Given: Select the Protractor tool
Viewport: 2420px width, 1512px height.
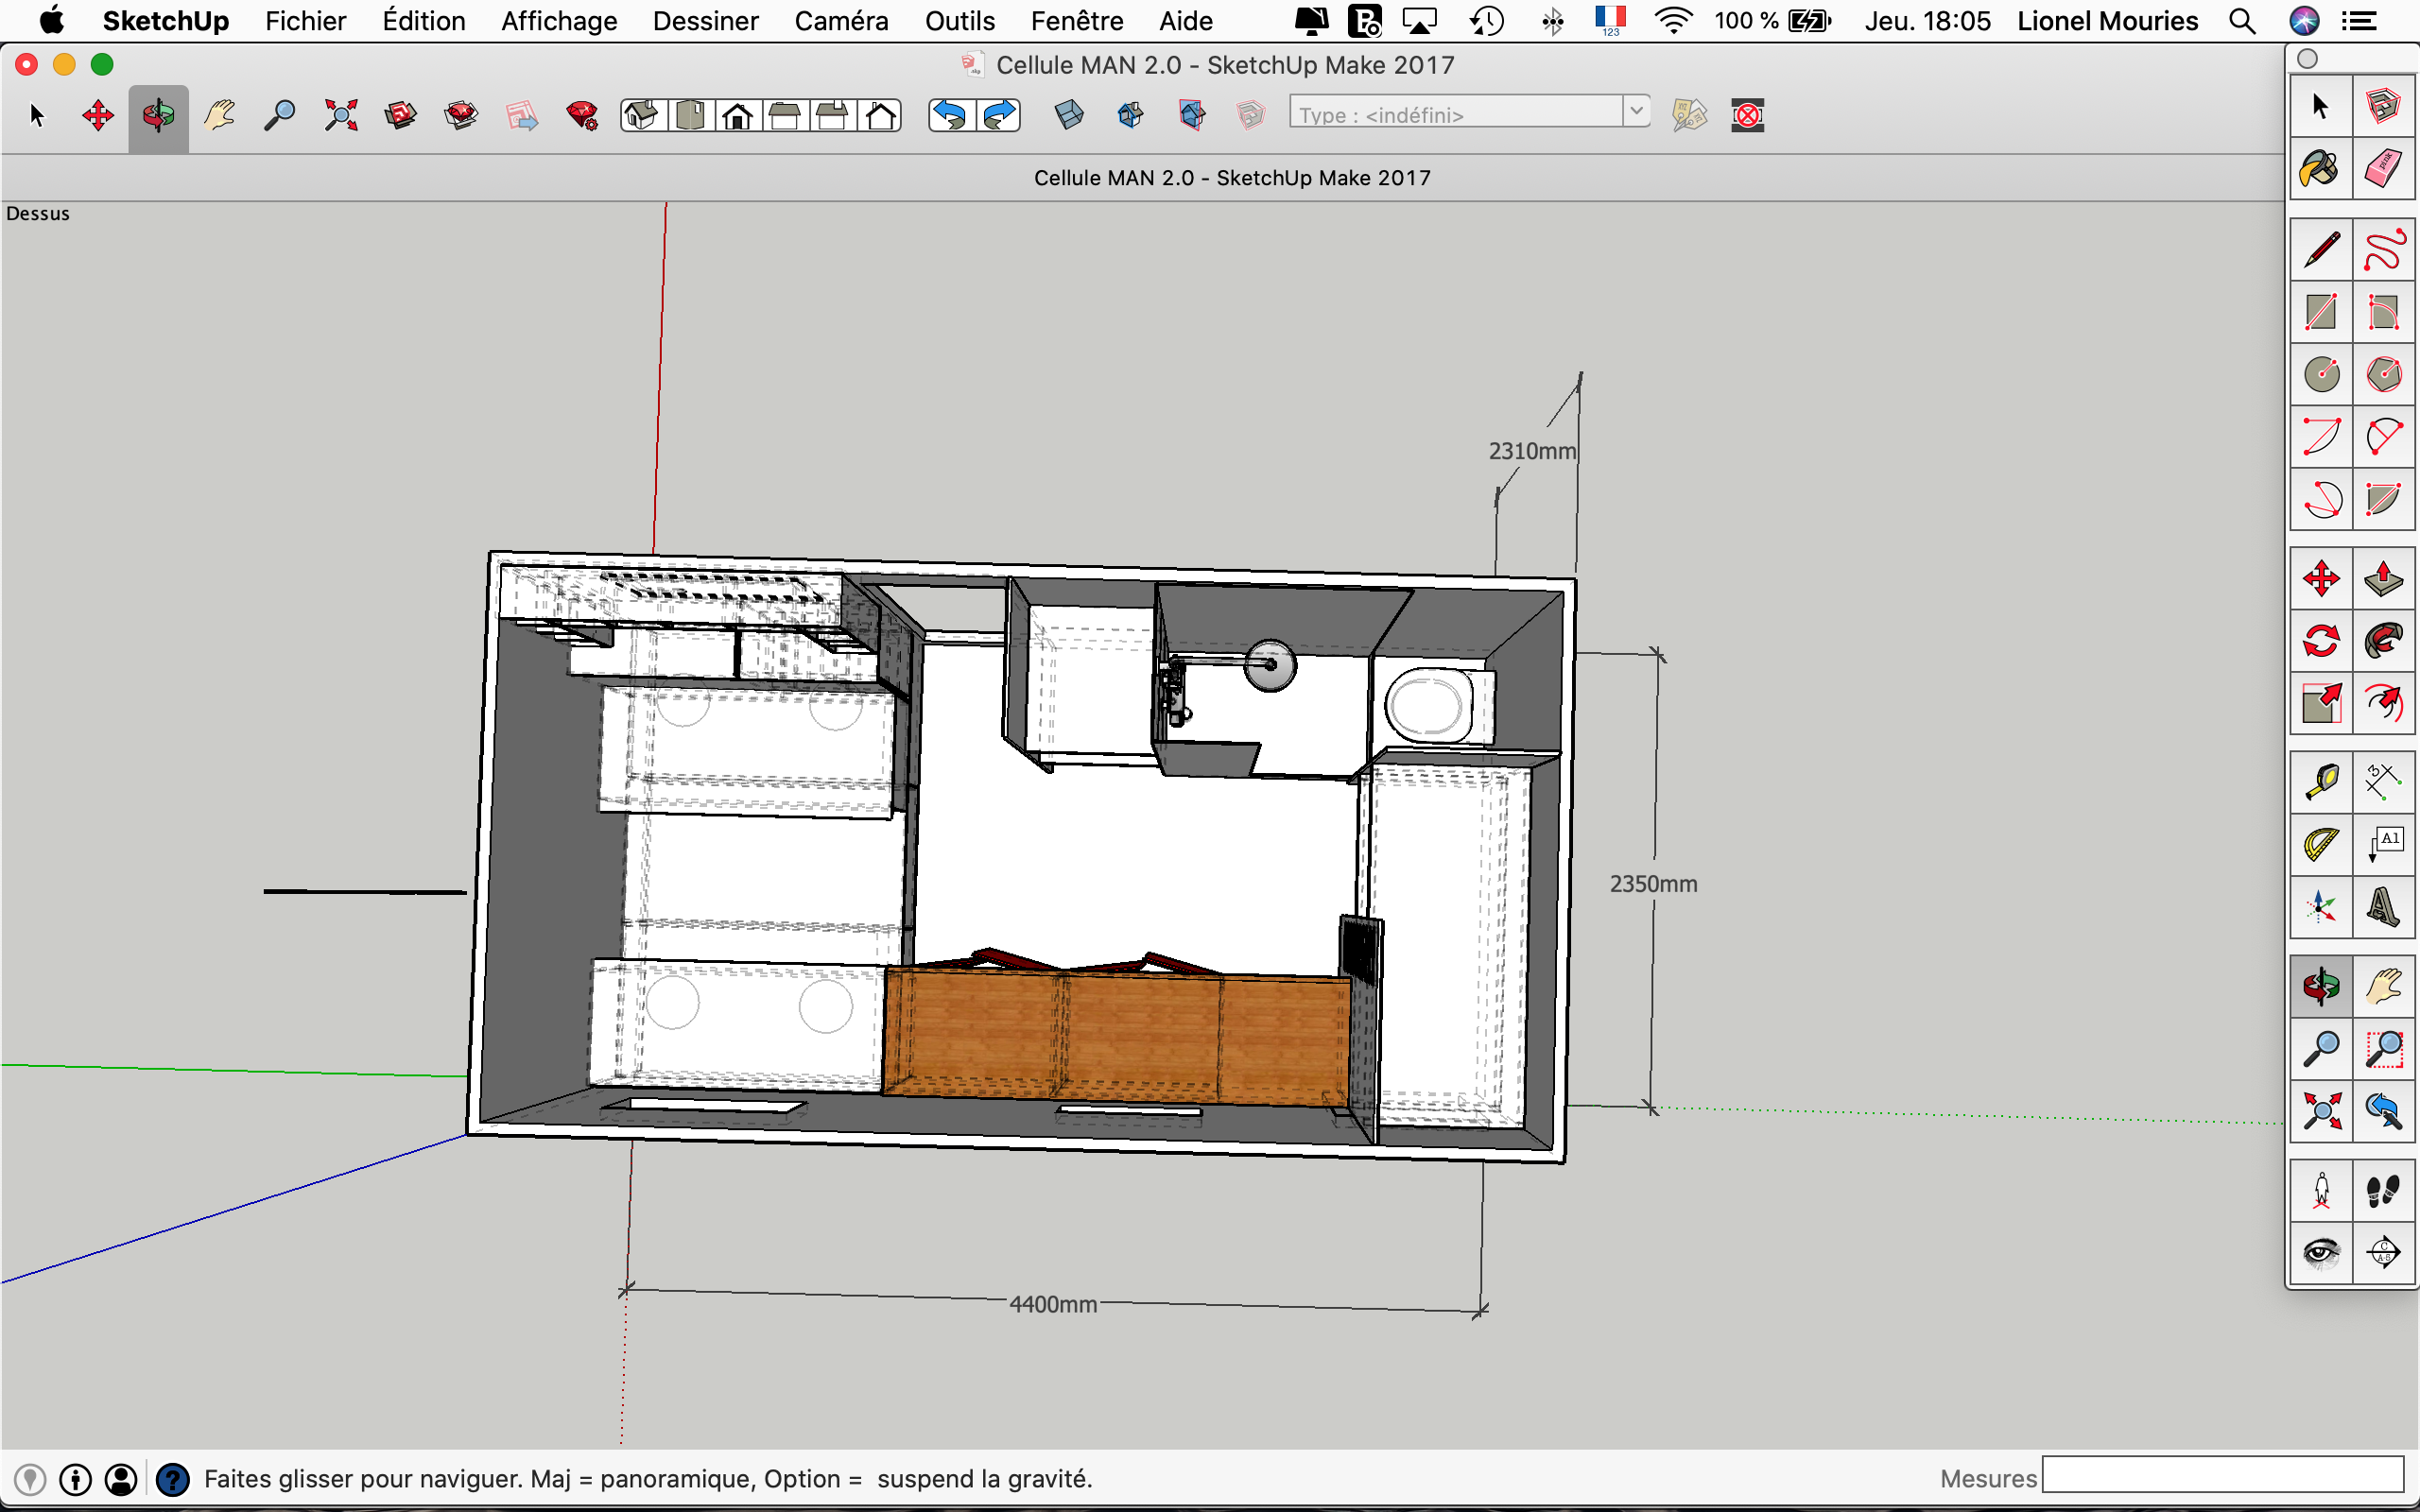Looking at the screenshot, I should 2320,844.
